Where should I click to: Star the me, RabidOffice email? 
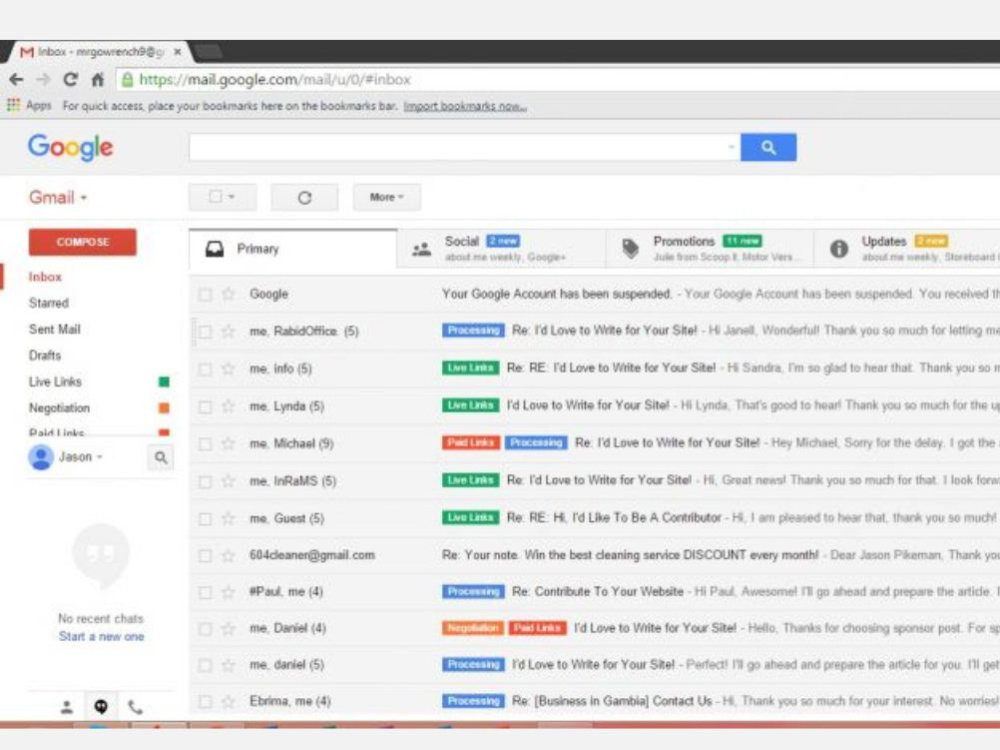(x=228, y=331)
